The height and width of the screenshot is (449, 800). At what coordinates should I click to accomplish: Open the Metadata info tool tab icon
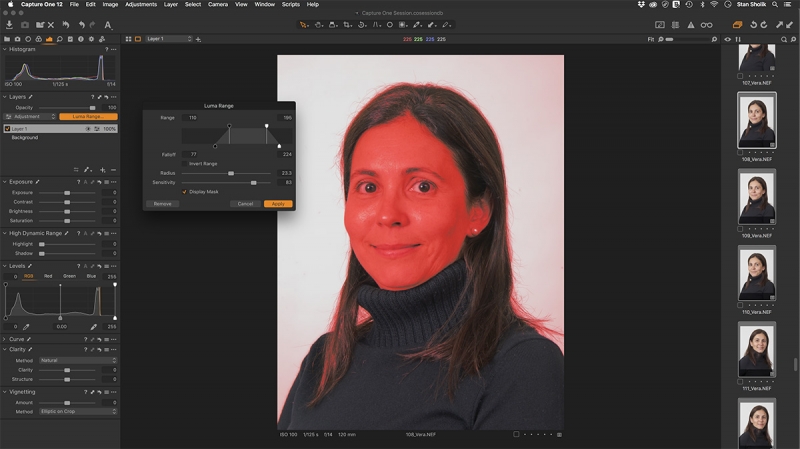tap(81, 39)
